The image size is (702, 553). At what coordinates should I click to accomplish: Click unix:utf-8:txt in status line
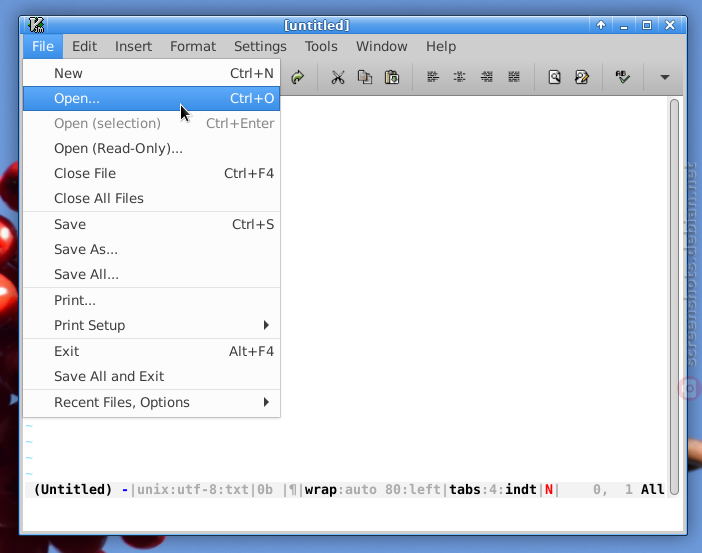(193, 489)
